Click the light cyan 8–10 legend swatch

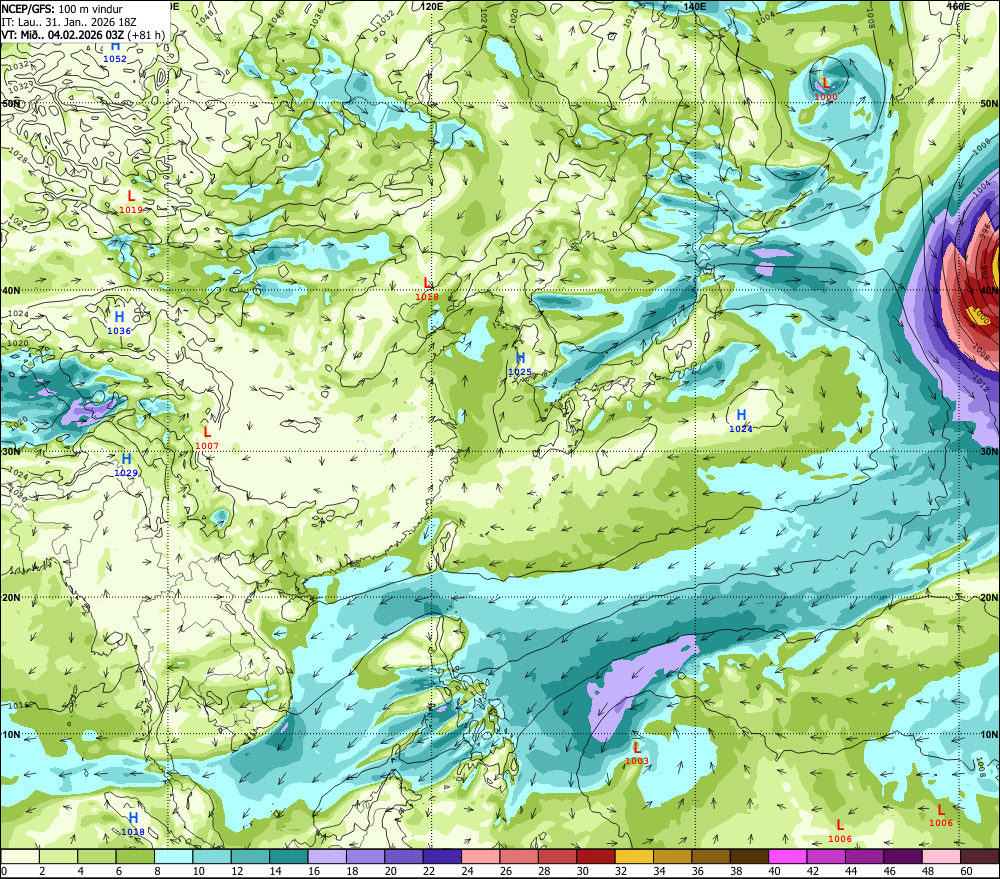[173, 856]
